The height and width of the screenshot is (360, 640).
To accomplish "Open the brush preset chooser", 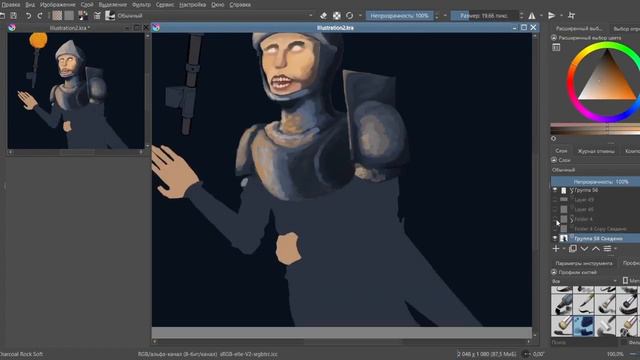I will tap(110, 16).
